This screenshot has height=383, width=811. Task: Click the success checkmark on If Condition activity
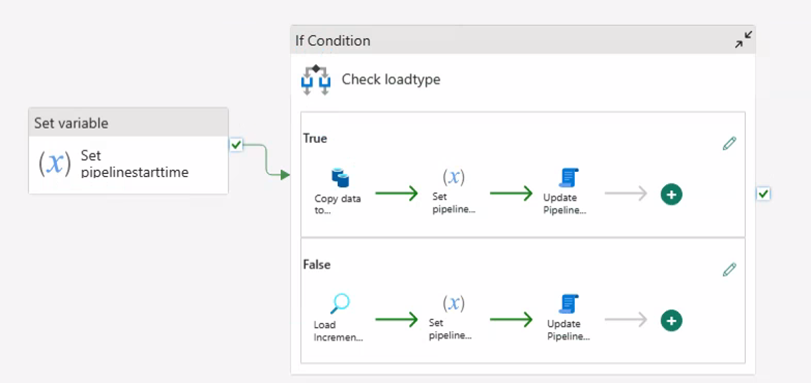point(763,194)
